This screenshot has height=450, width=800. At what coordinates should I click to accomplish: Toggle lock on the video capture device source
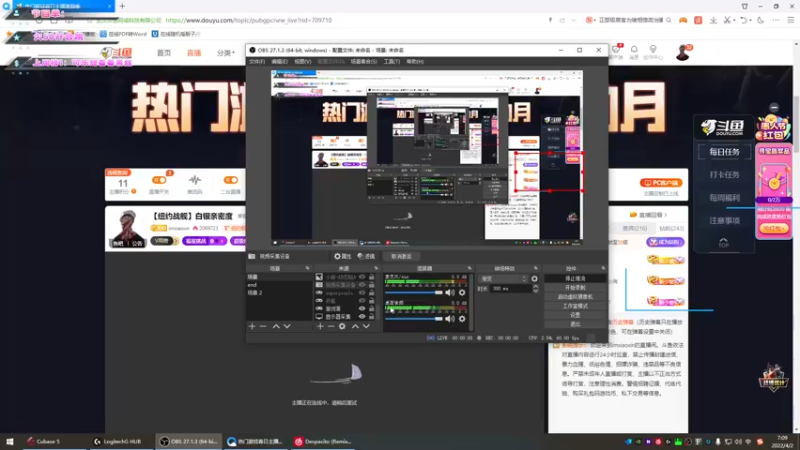click(x=372, y=285)
